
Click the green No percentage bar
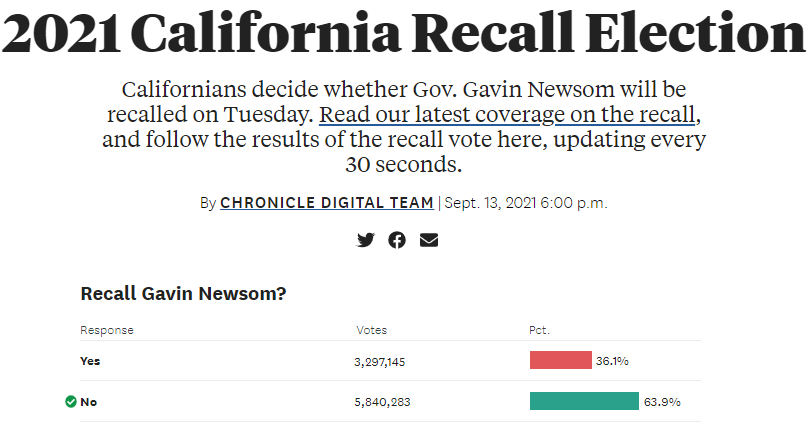[x=584, y=402]
